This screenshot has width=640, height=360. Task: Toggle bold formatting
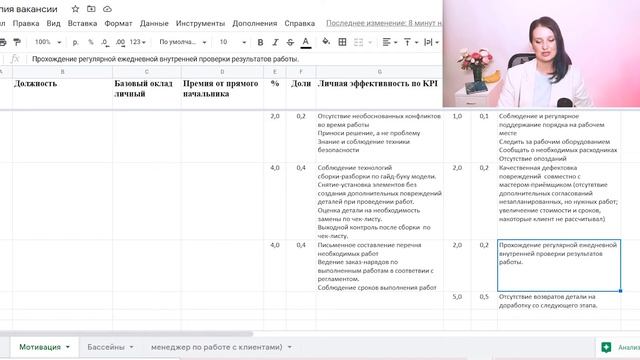(260, 42)
